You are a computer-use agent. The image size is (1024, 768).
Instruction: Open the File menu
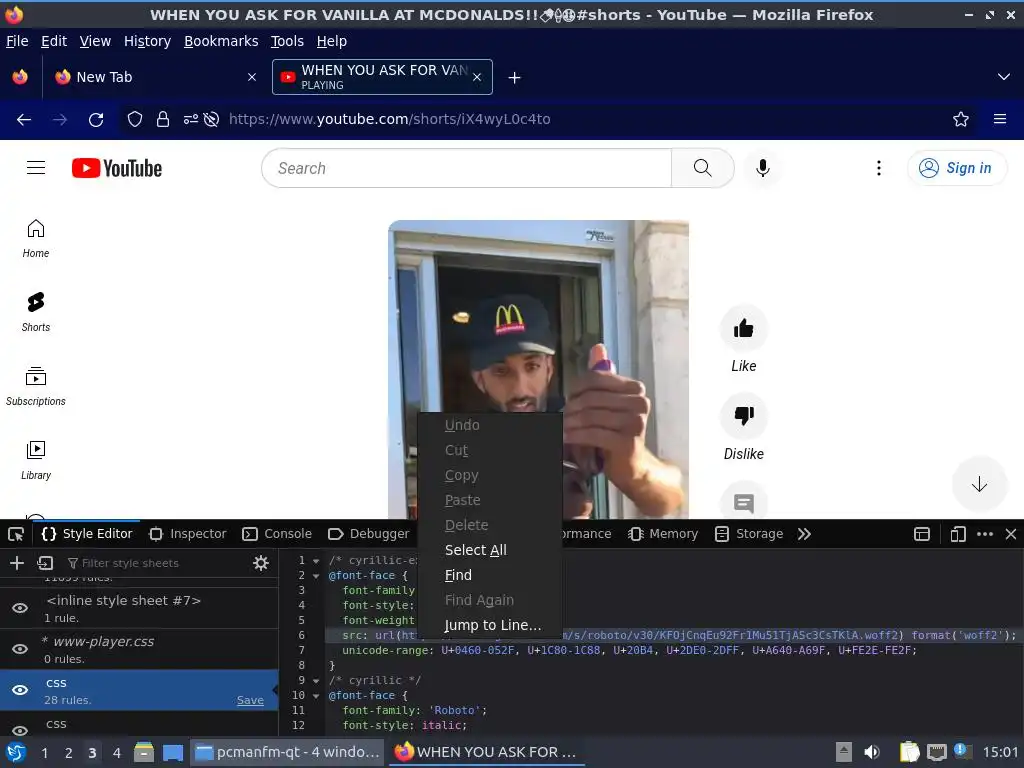click(x=17, y=41)
